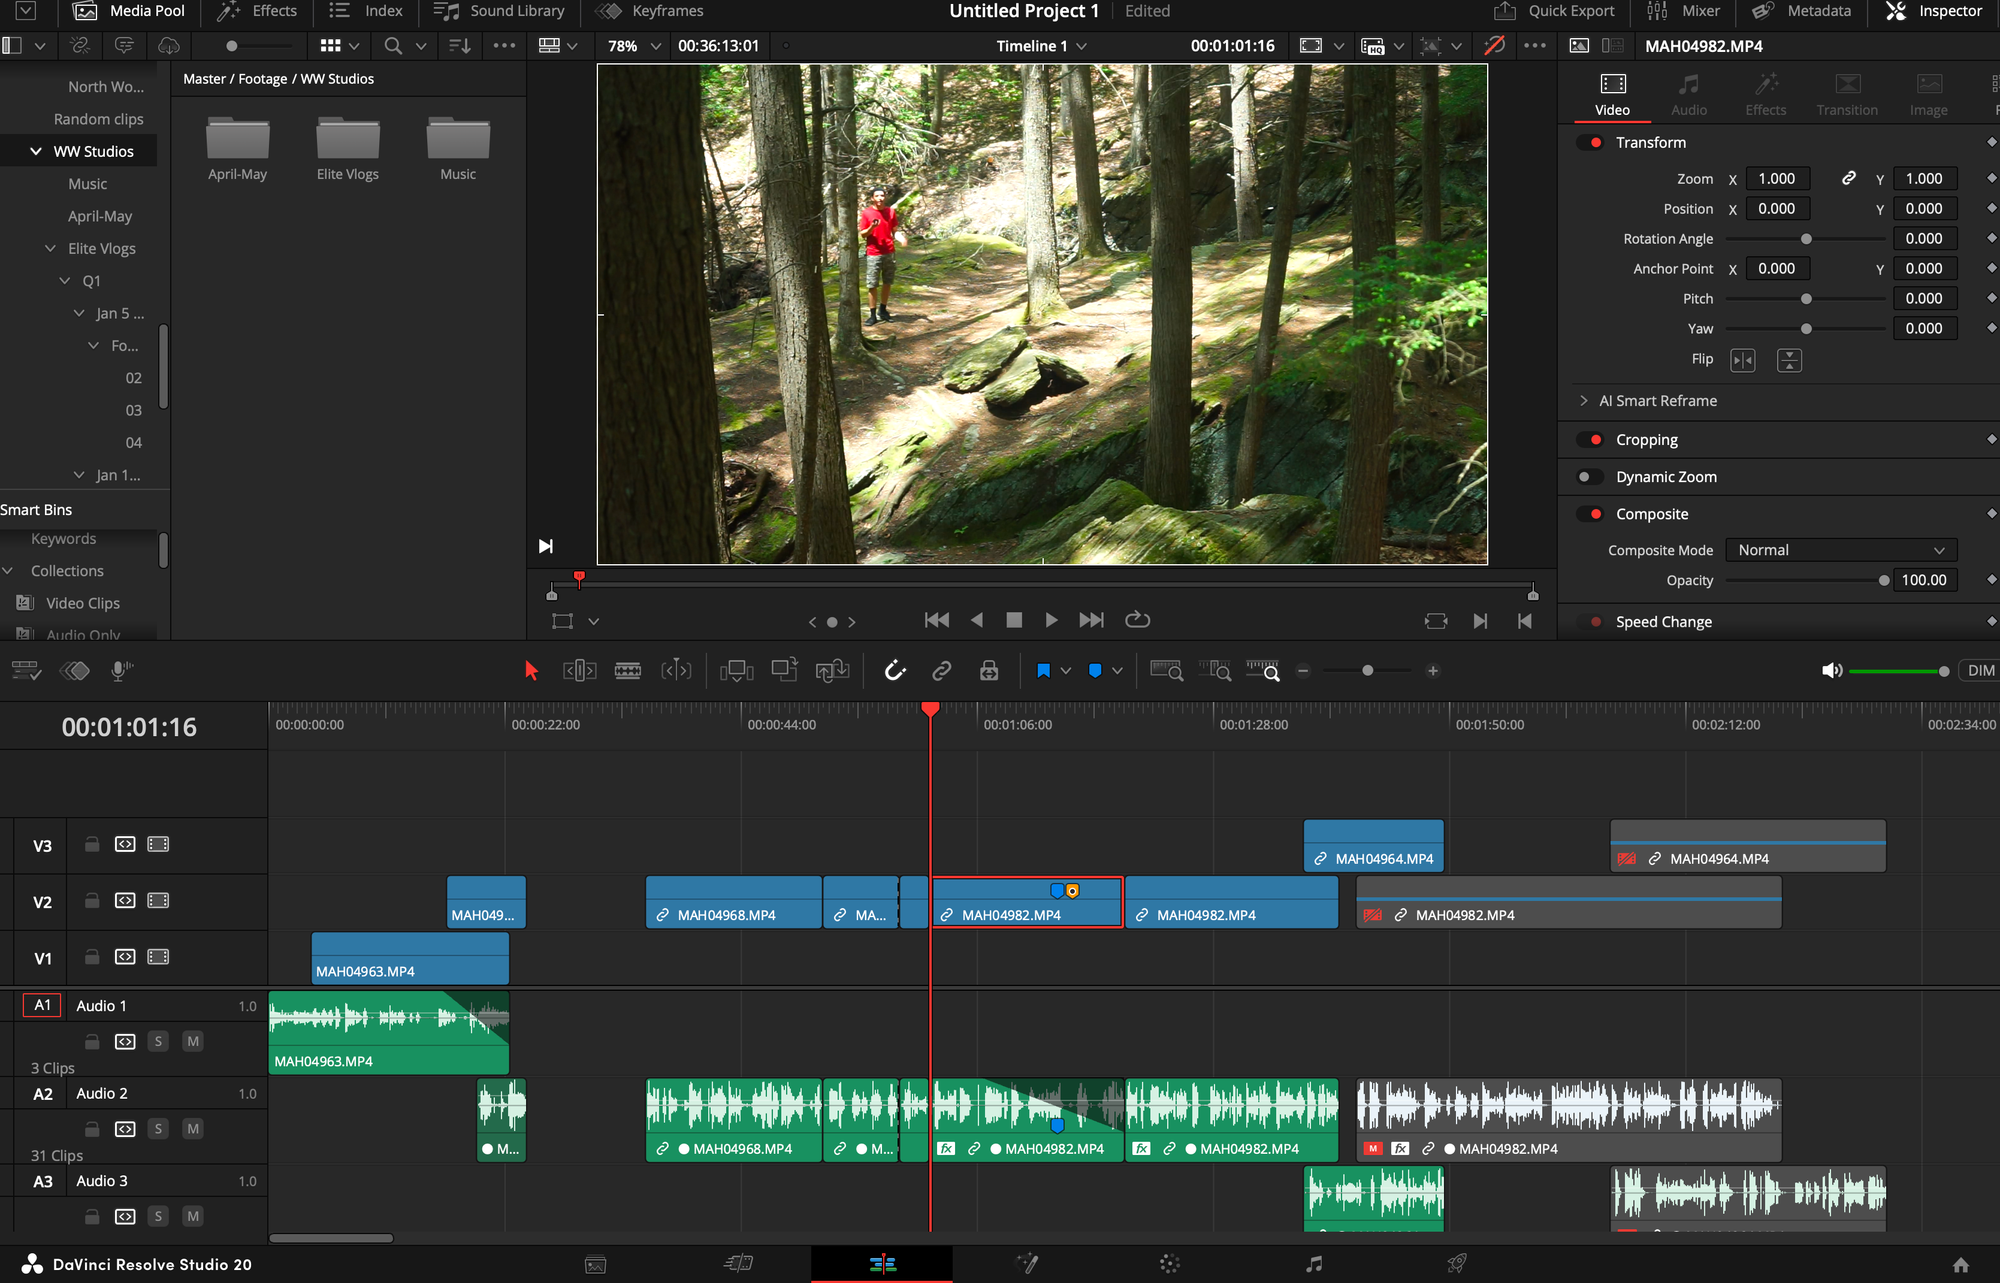This screenshot has width=2000, height=1283.
Task: Mute the Audio 1 track
Action: pyautogui.click(x=193, y=1042)
